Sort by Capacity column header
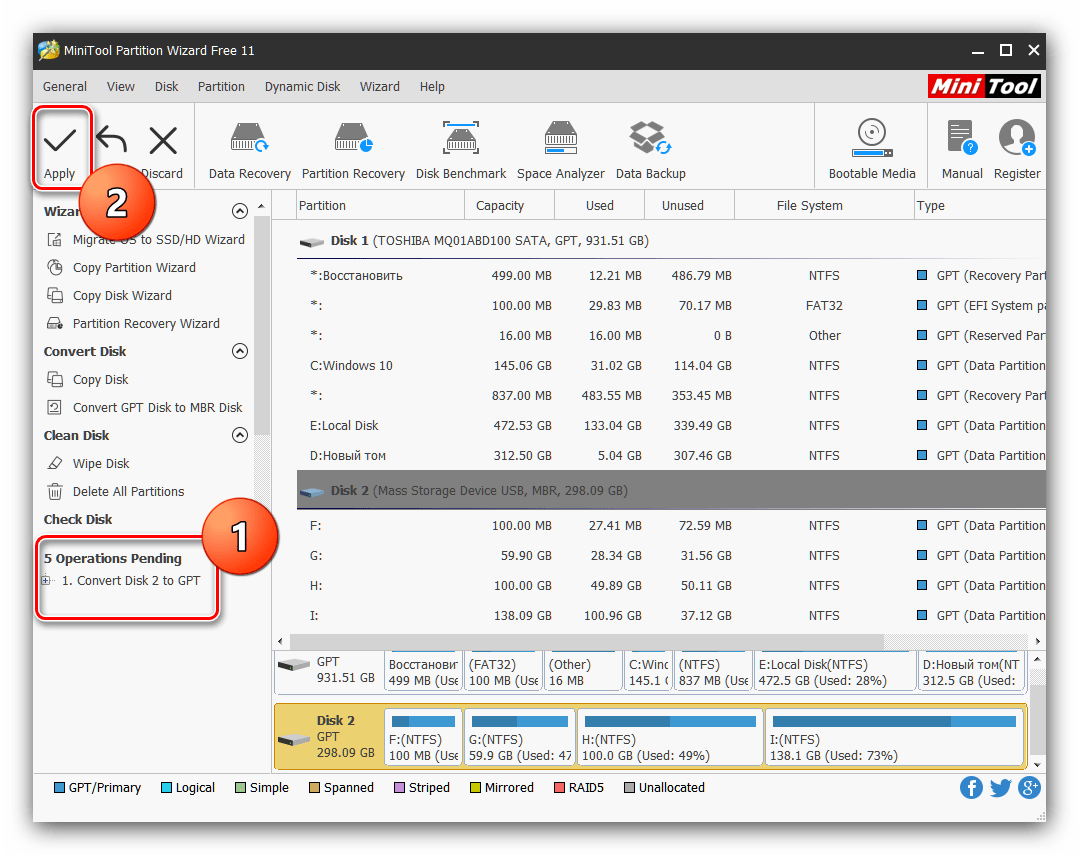The image size is (1079, 855). [x=500, y=206]
